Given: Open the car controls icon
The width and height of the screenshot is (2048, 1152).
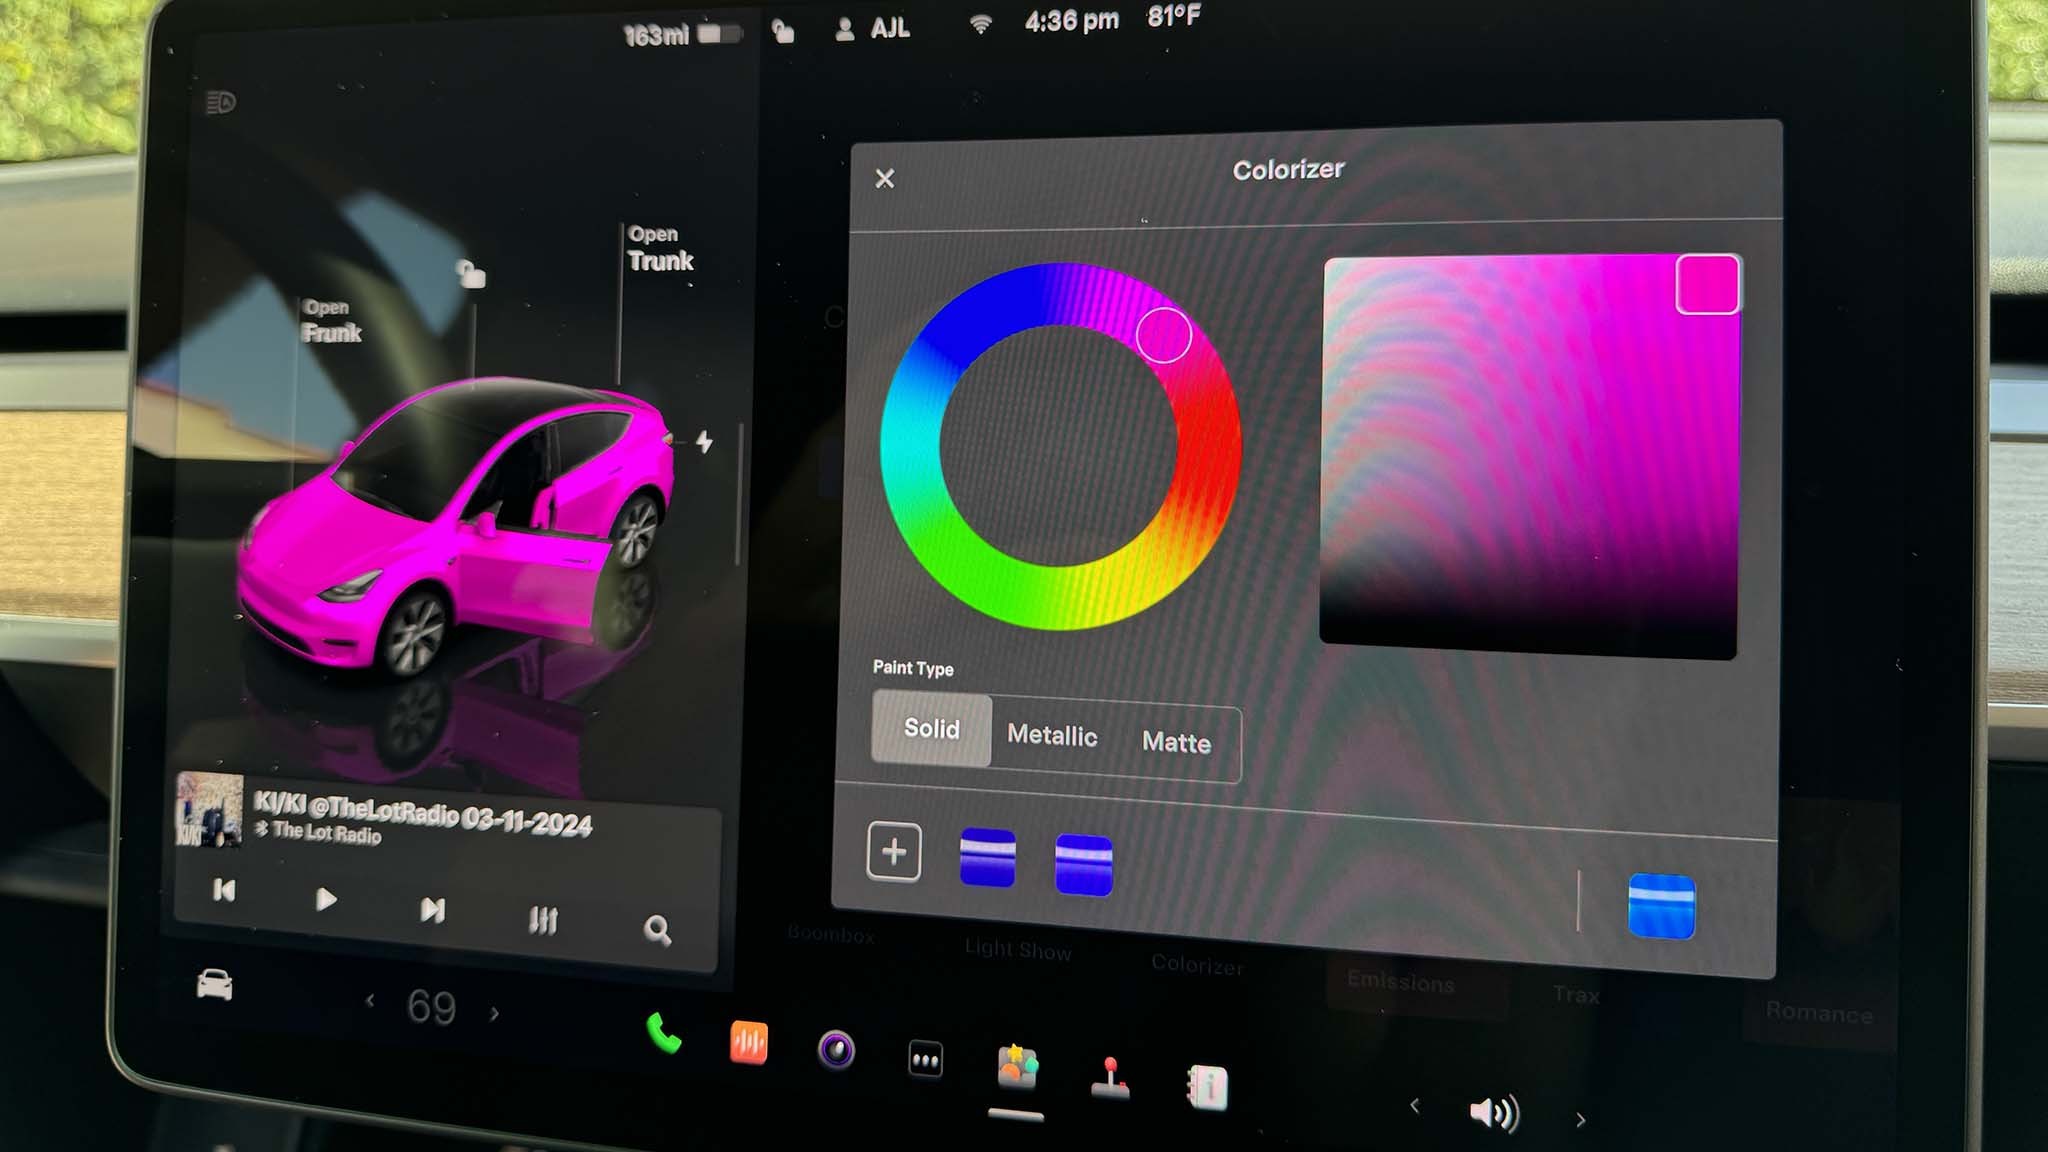Looking at the screenshot, I should (x=215, y=985).
